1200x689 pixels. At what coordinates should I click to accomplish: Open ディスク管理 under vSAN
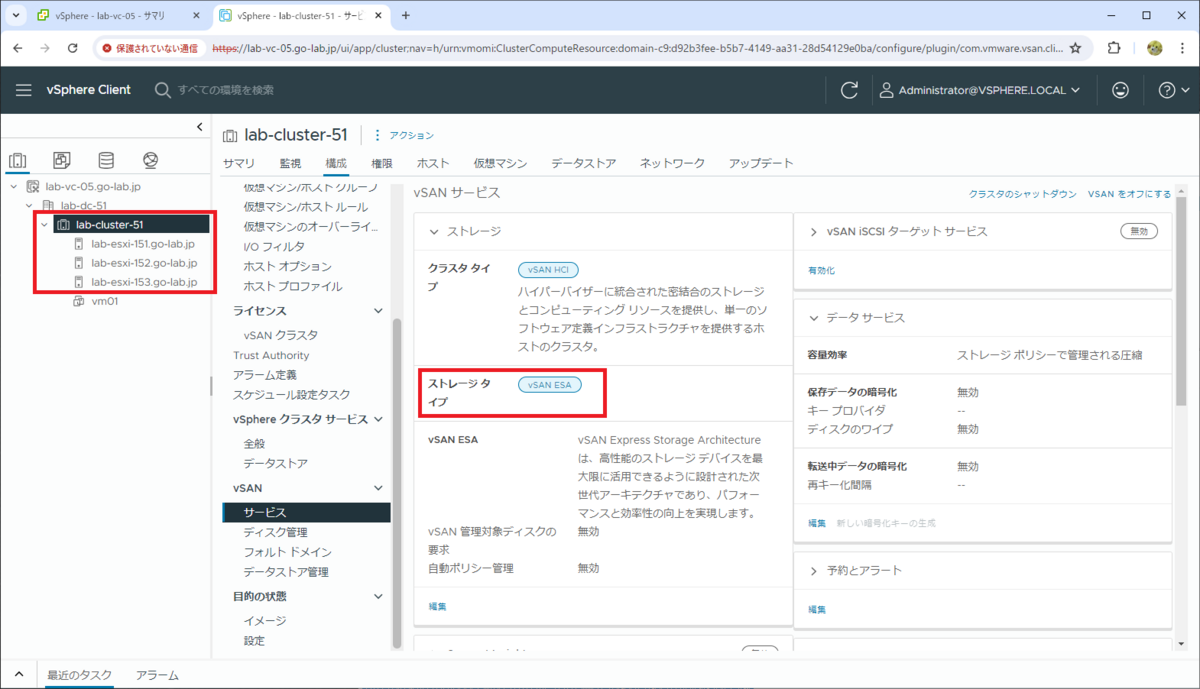(275, 532)
